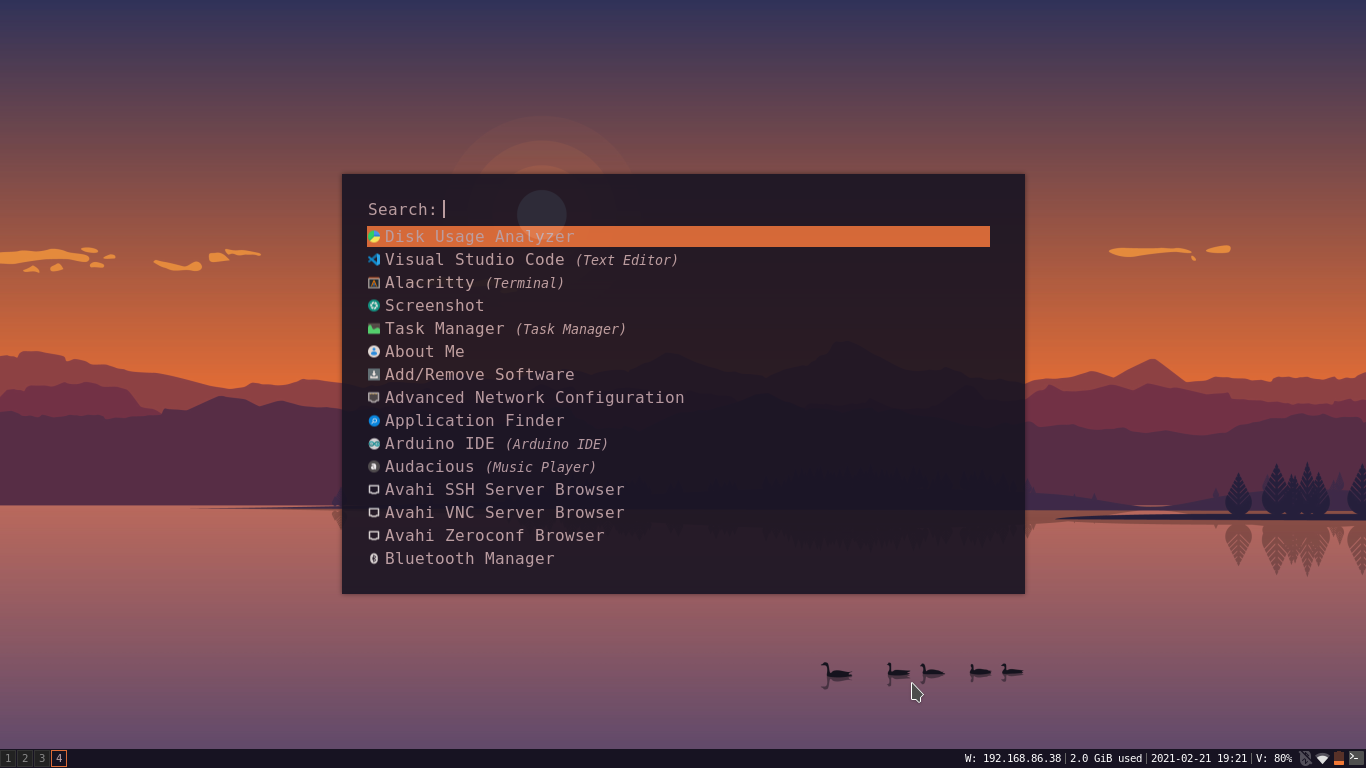The height and width of the screenshot is (768, 1366).
Task: Click the Add/Remove Software download icon
Action: [374, 375]
